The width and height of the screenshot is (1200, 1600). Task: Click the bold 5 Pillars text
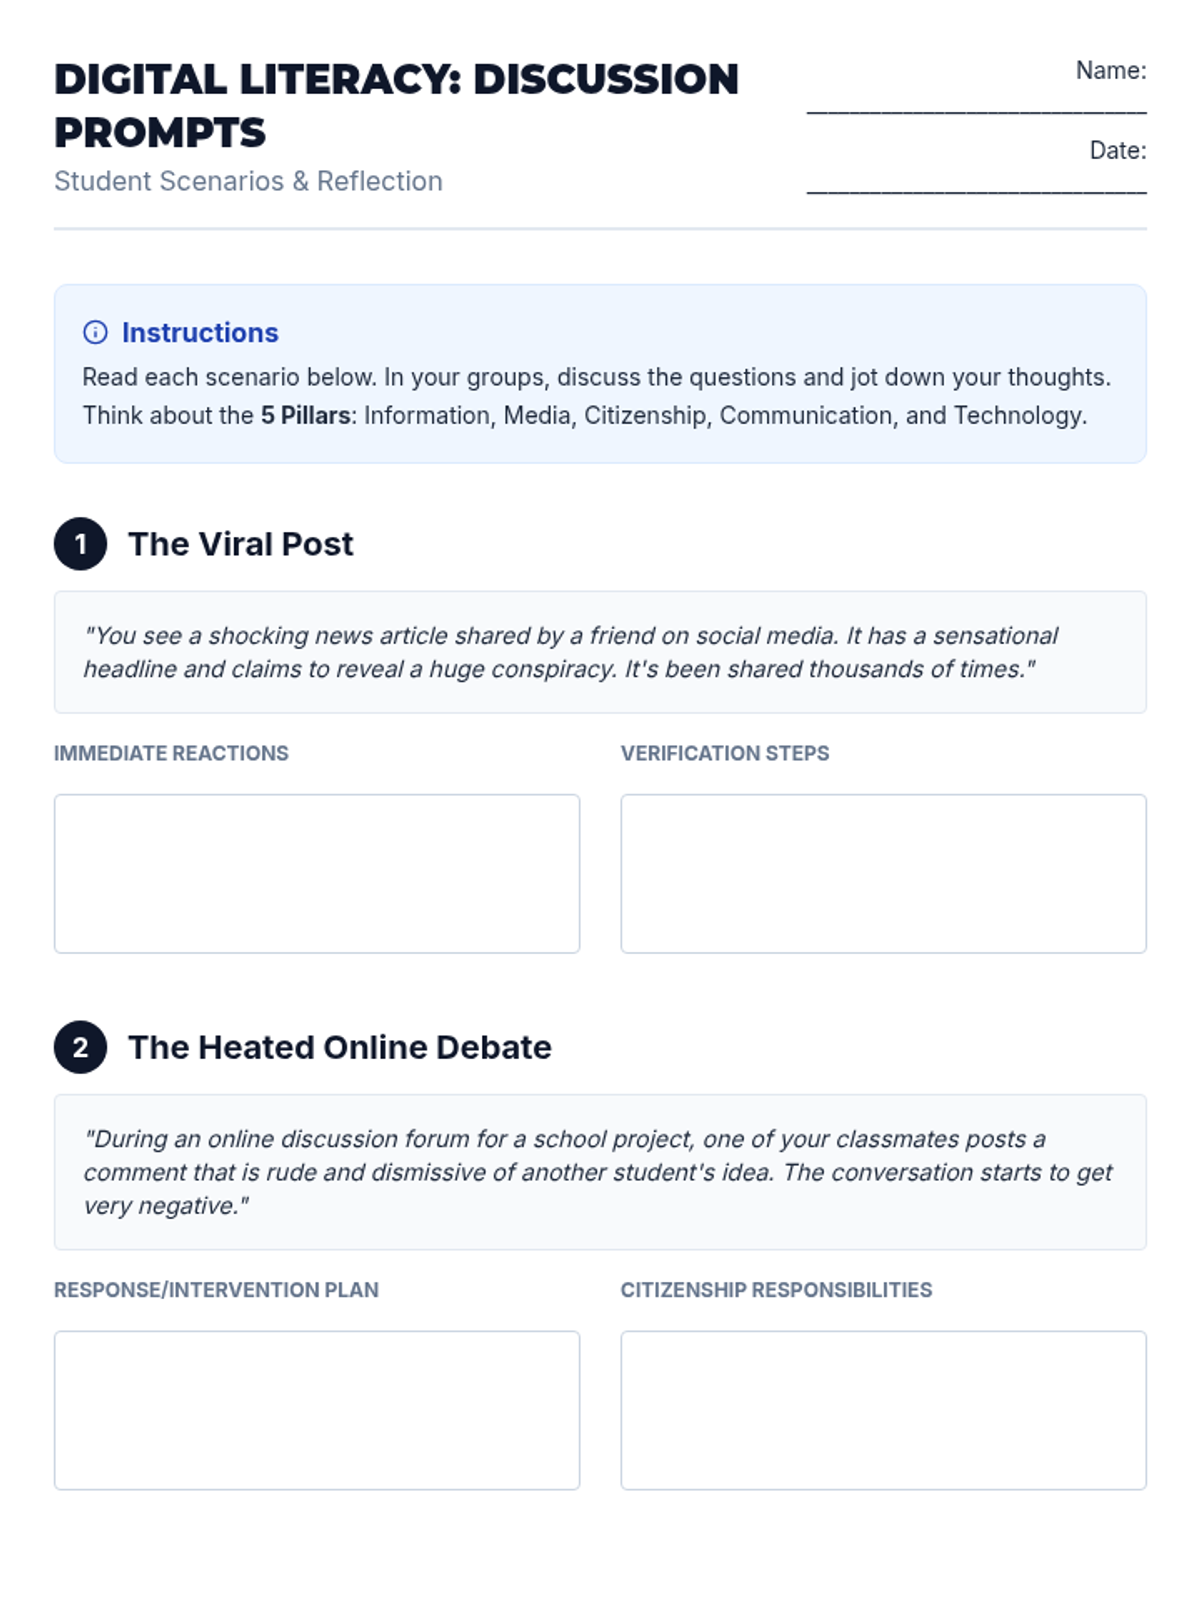pyautogui.click(x=306, y=415)
